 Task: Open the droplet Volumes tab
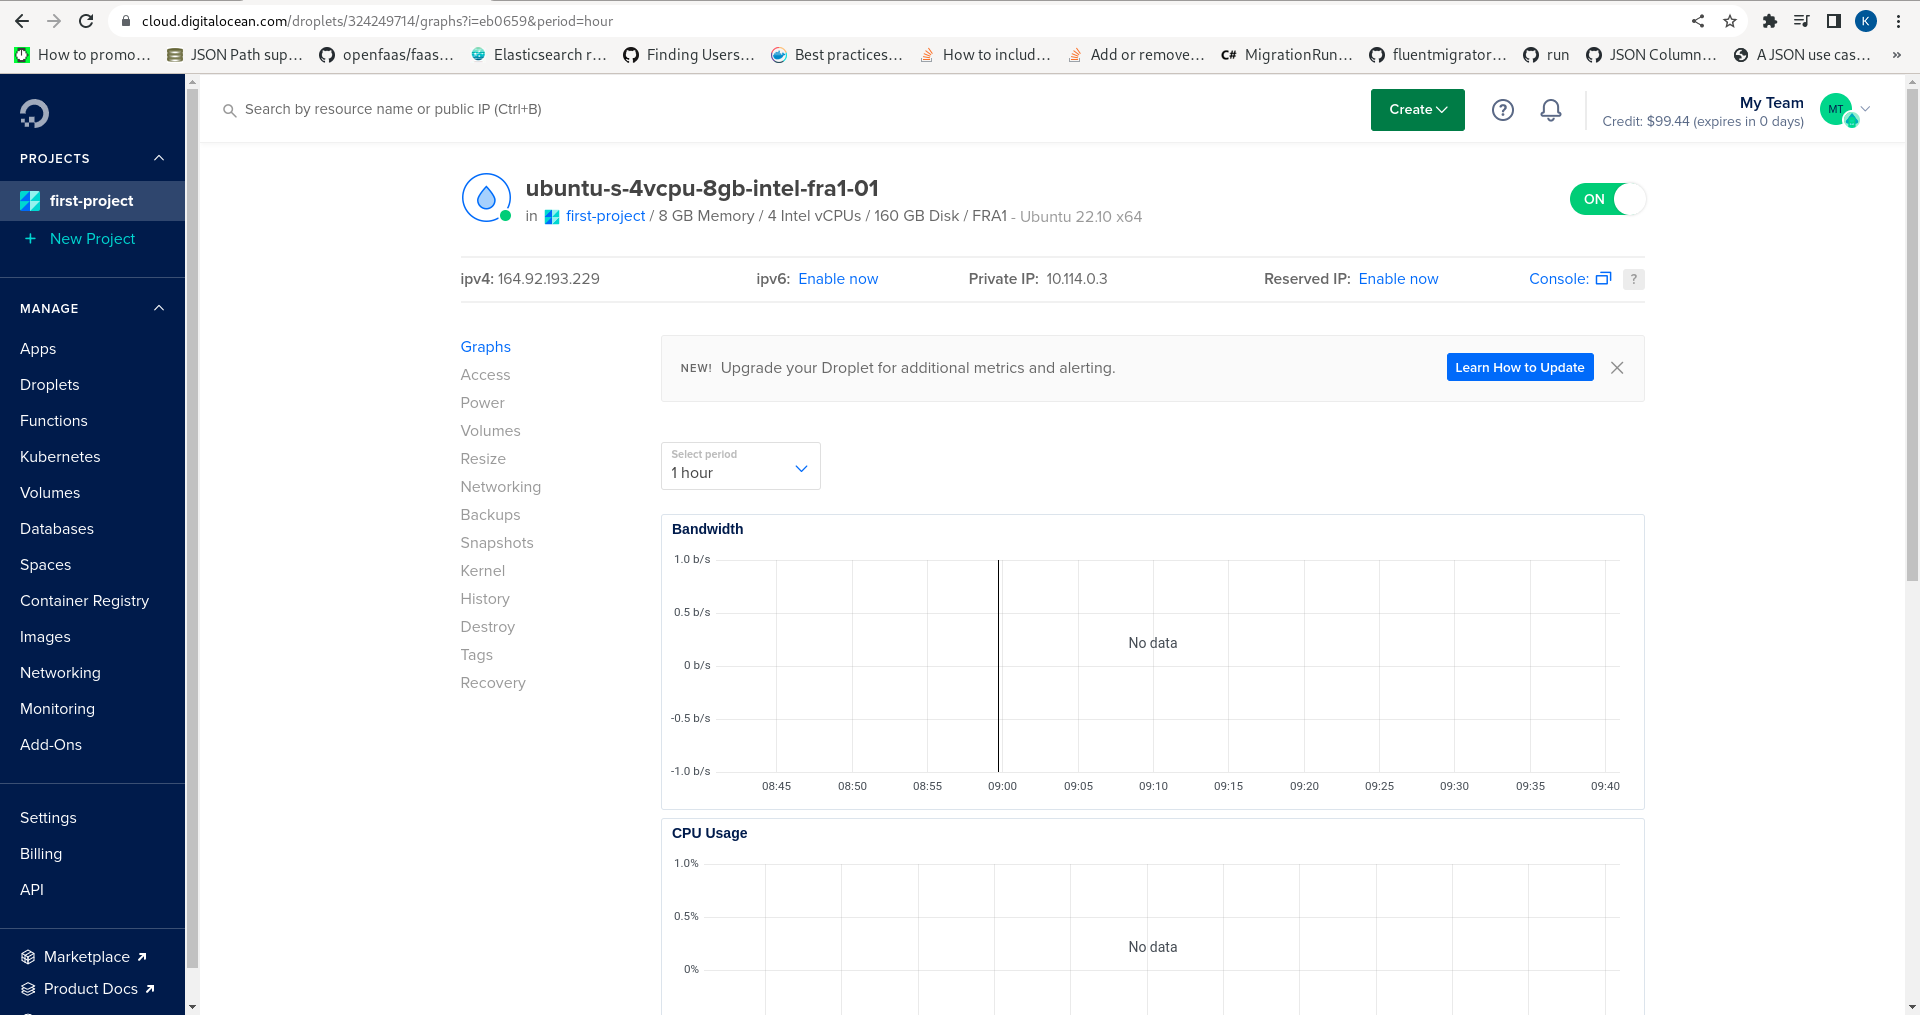[x=490, y=431]
